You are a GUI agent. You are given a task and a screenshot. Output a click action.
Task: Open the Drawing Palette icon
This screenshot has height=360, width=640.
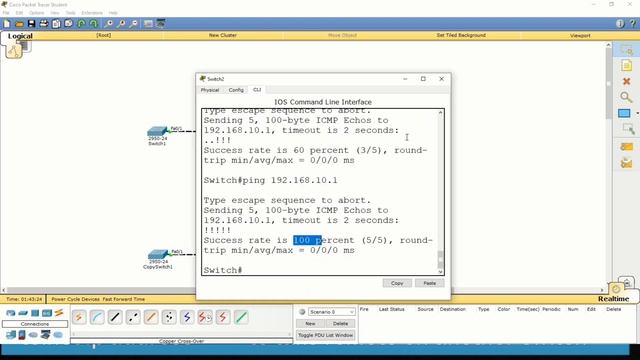point(148,24)
